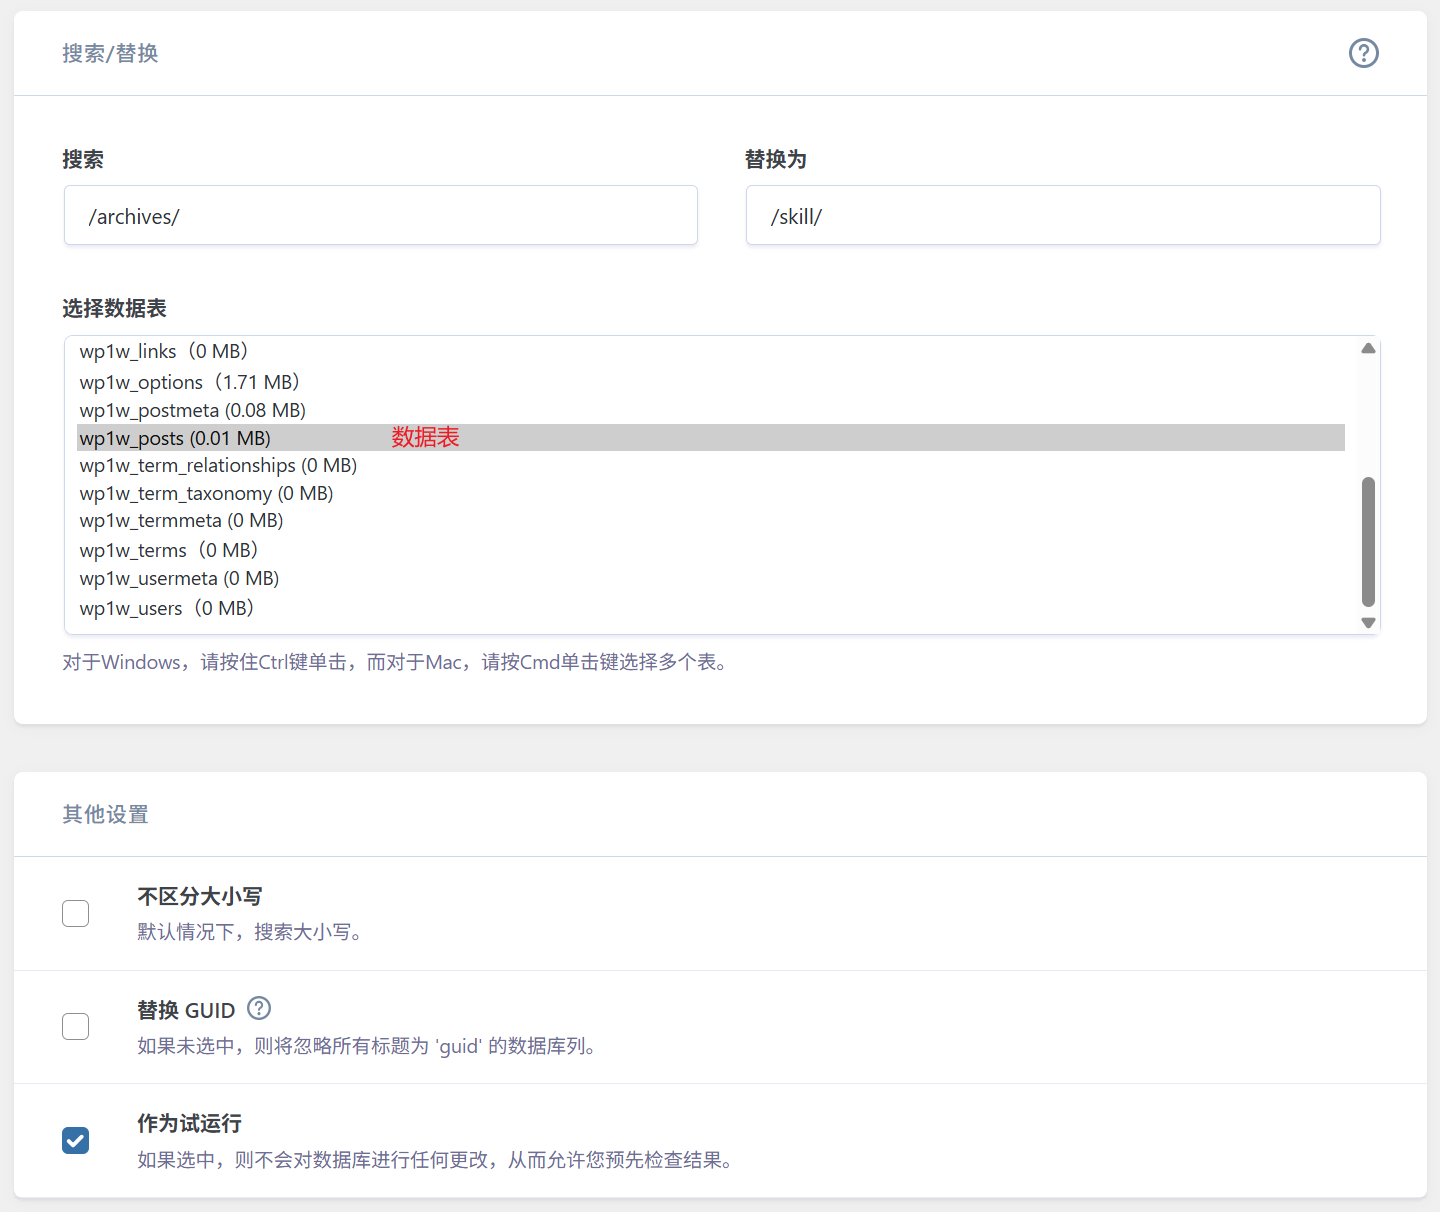The height and width of the screenshot is (1212, 1440).
Task: Click the 搜索 input containing /archives/
Action: point(381,216)
